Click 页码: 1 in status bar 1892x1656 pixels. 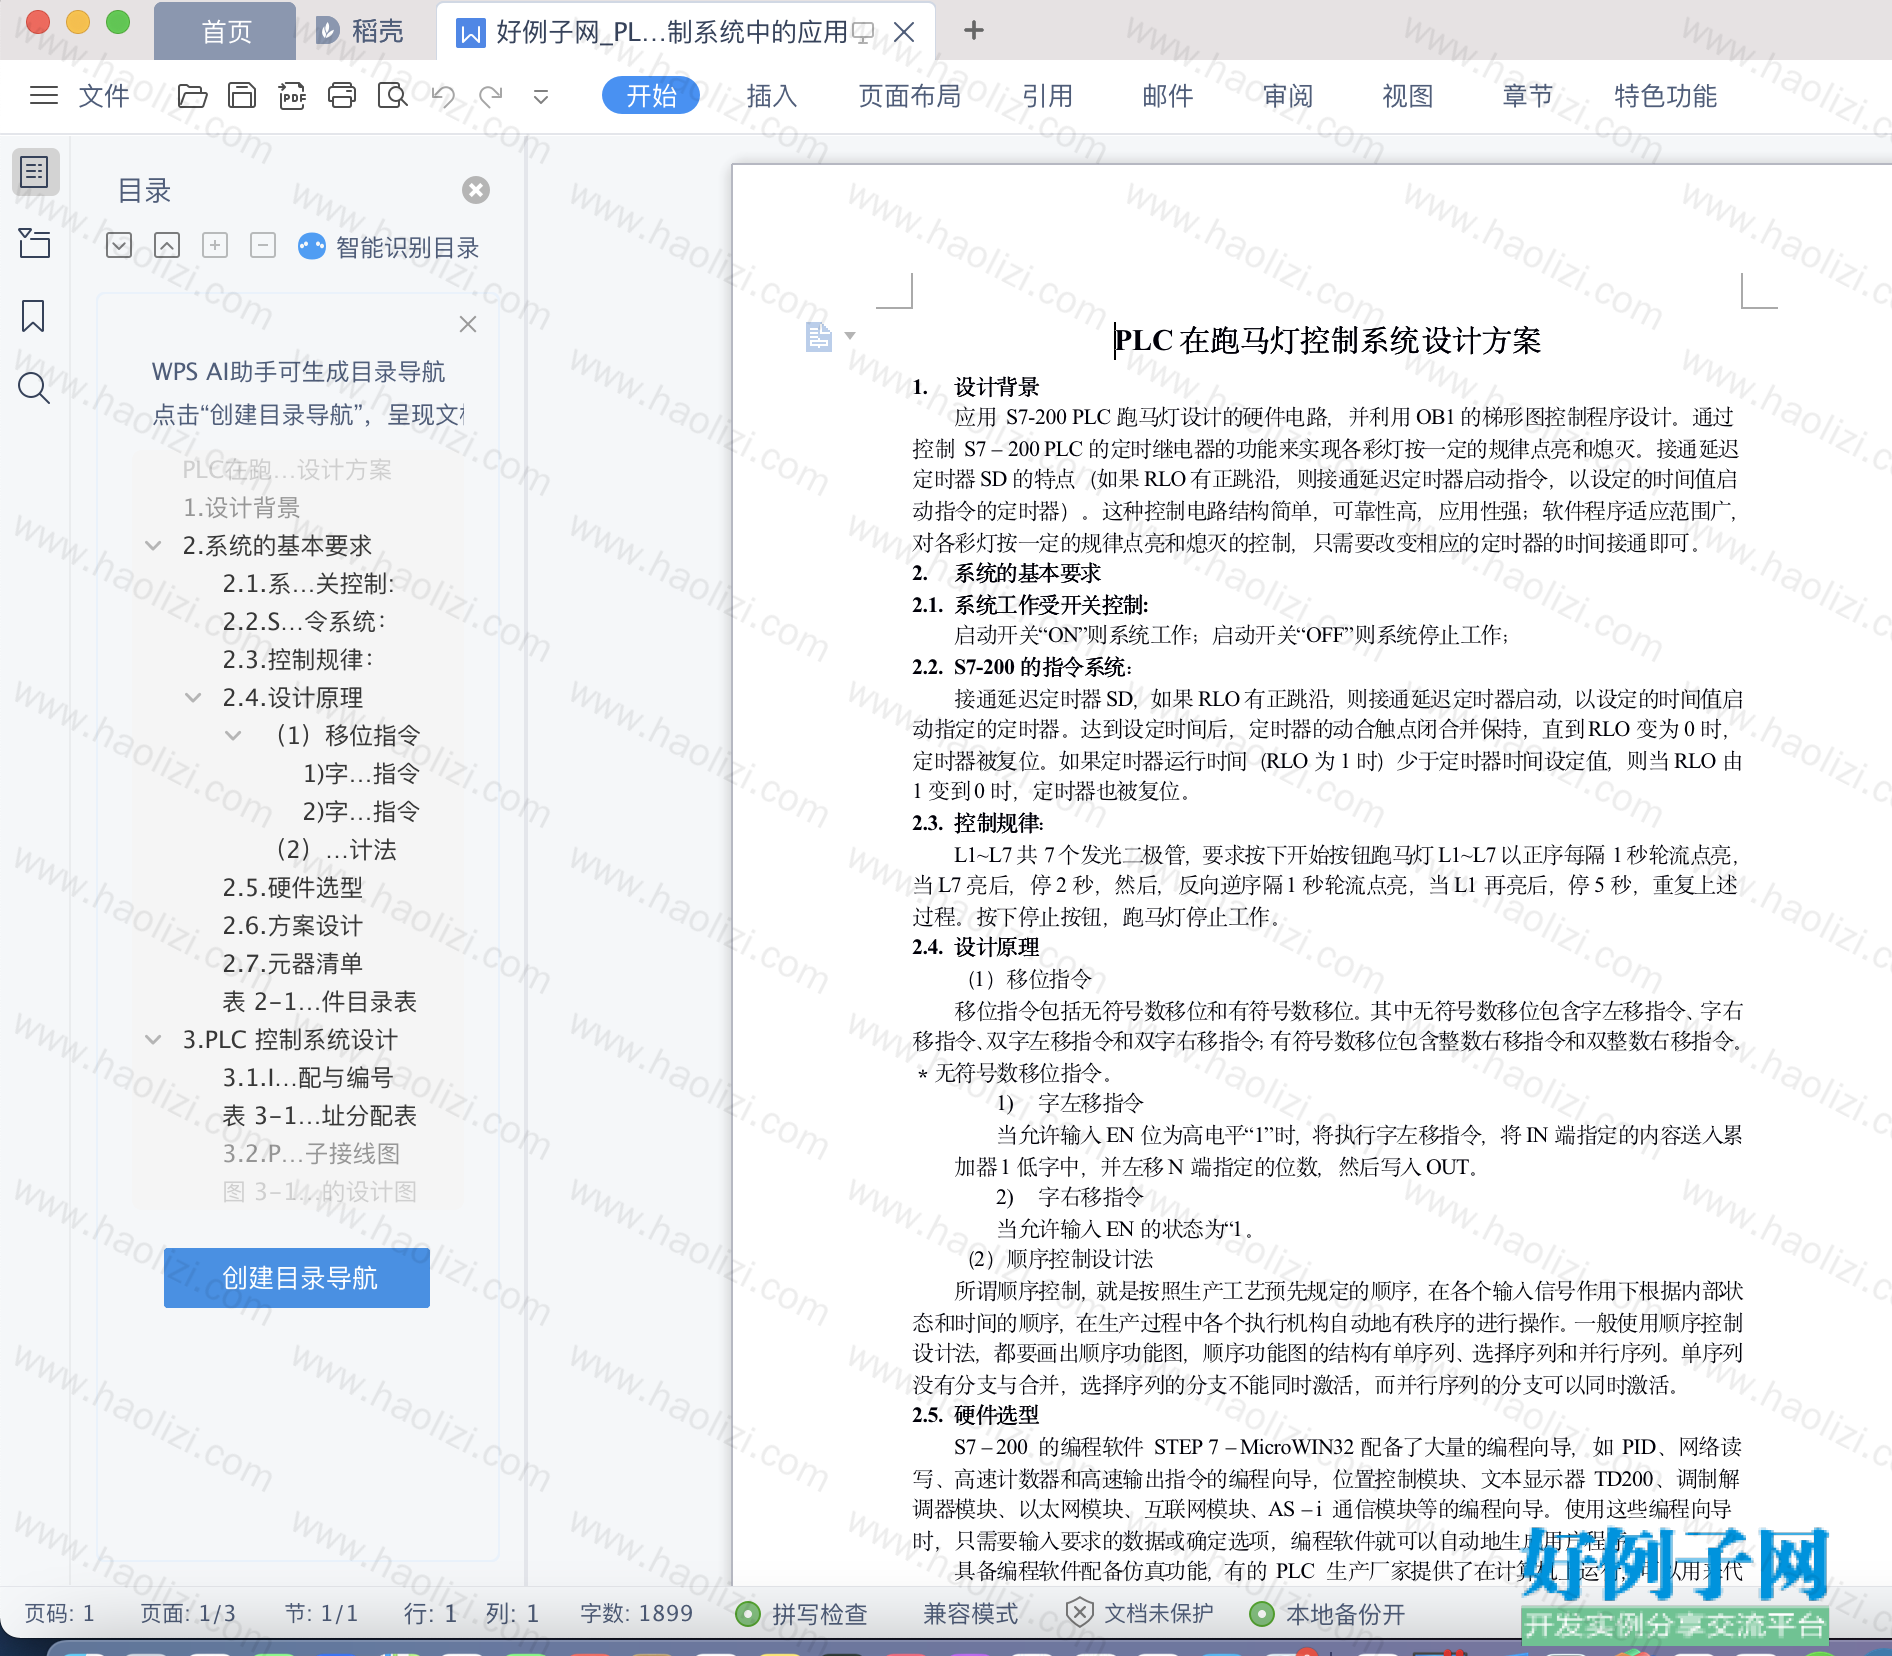click(59, 1613)
